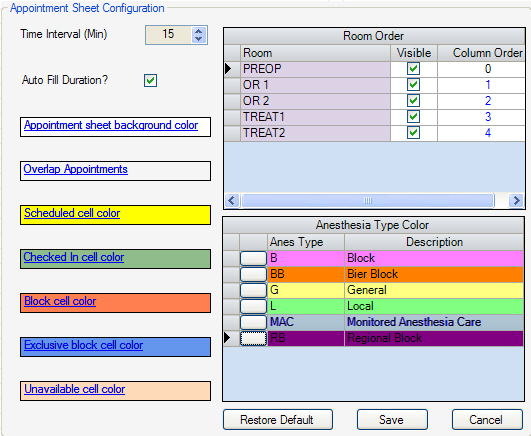
Task: Click color button for MAC row
Action: 253,322
